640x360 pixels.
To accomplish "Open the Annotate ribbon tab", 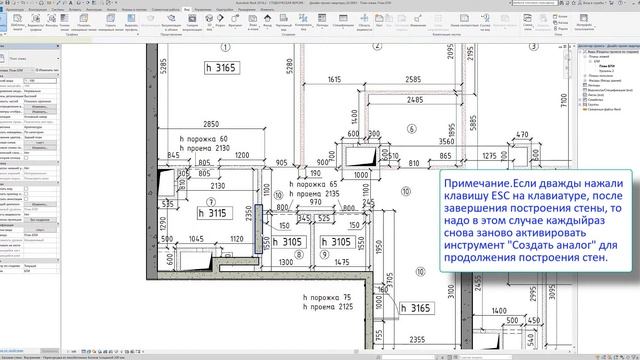I will (94, 9).
